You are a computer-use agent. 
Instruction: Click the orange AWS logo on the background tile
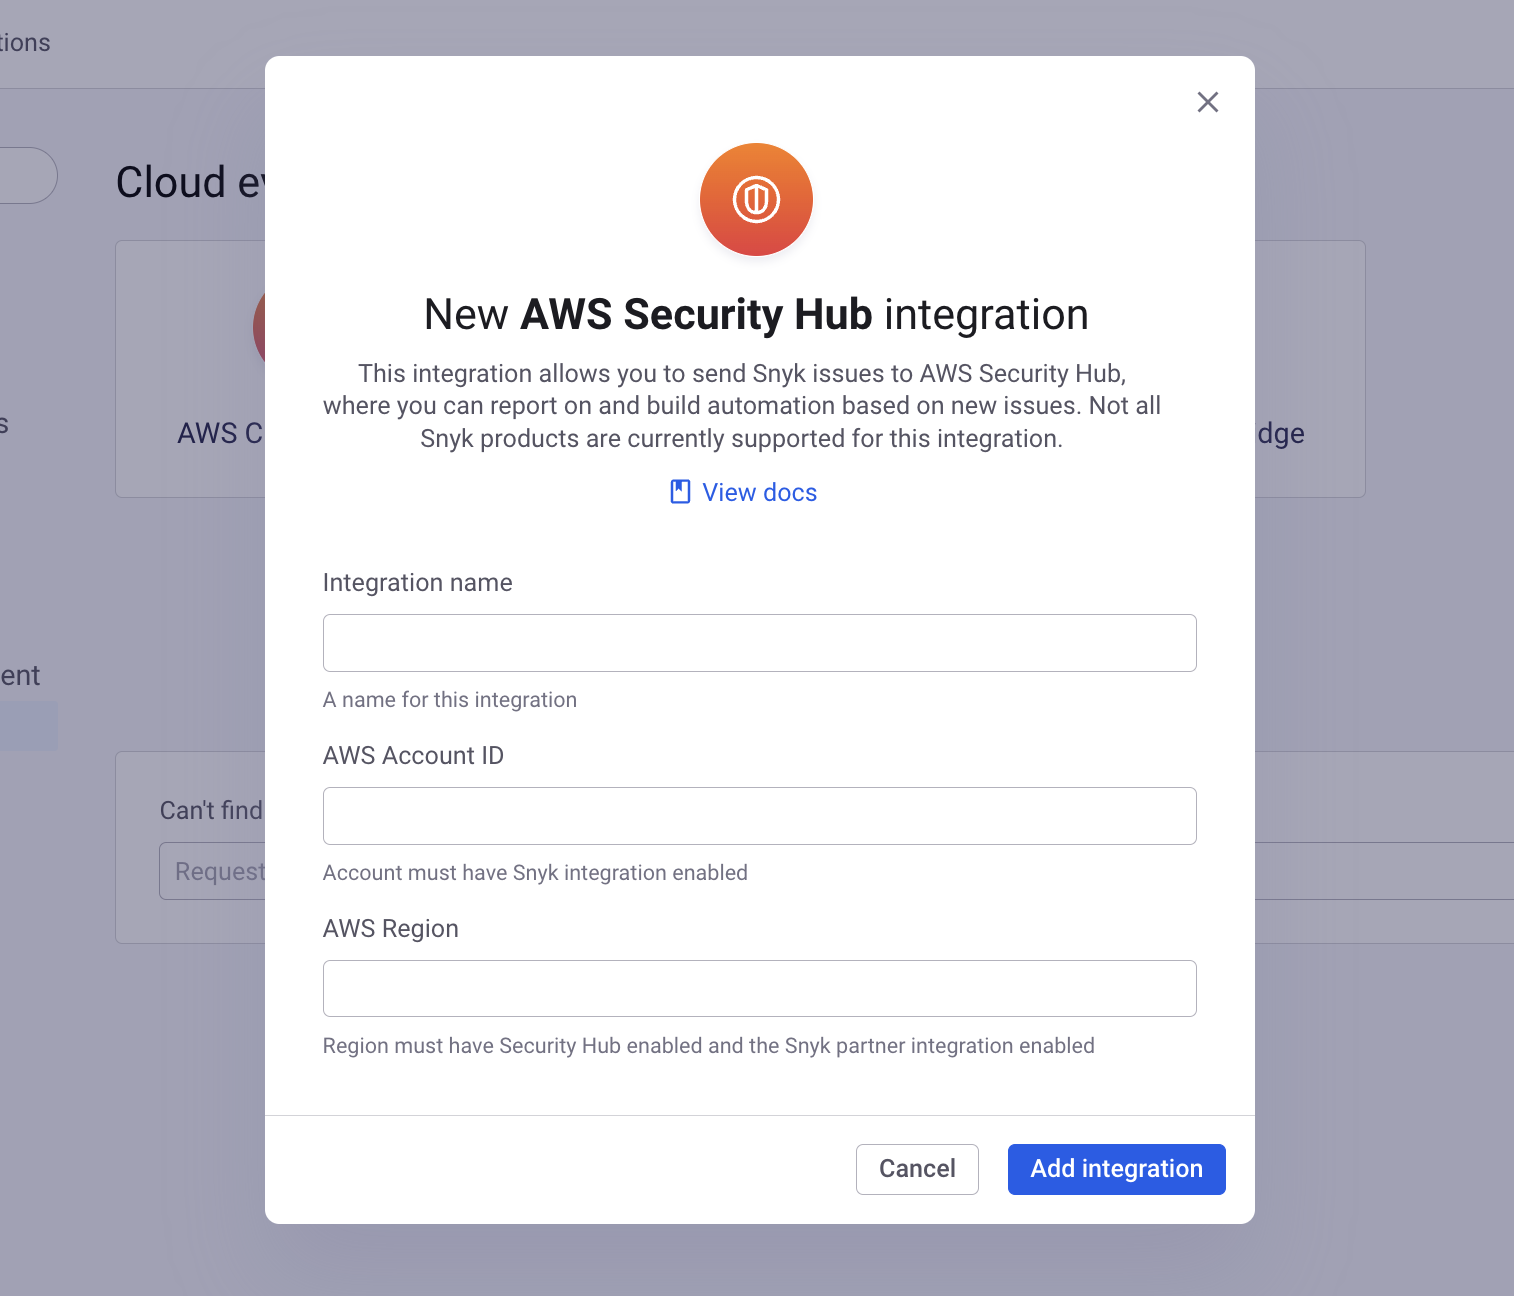[x=264, y=328]
